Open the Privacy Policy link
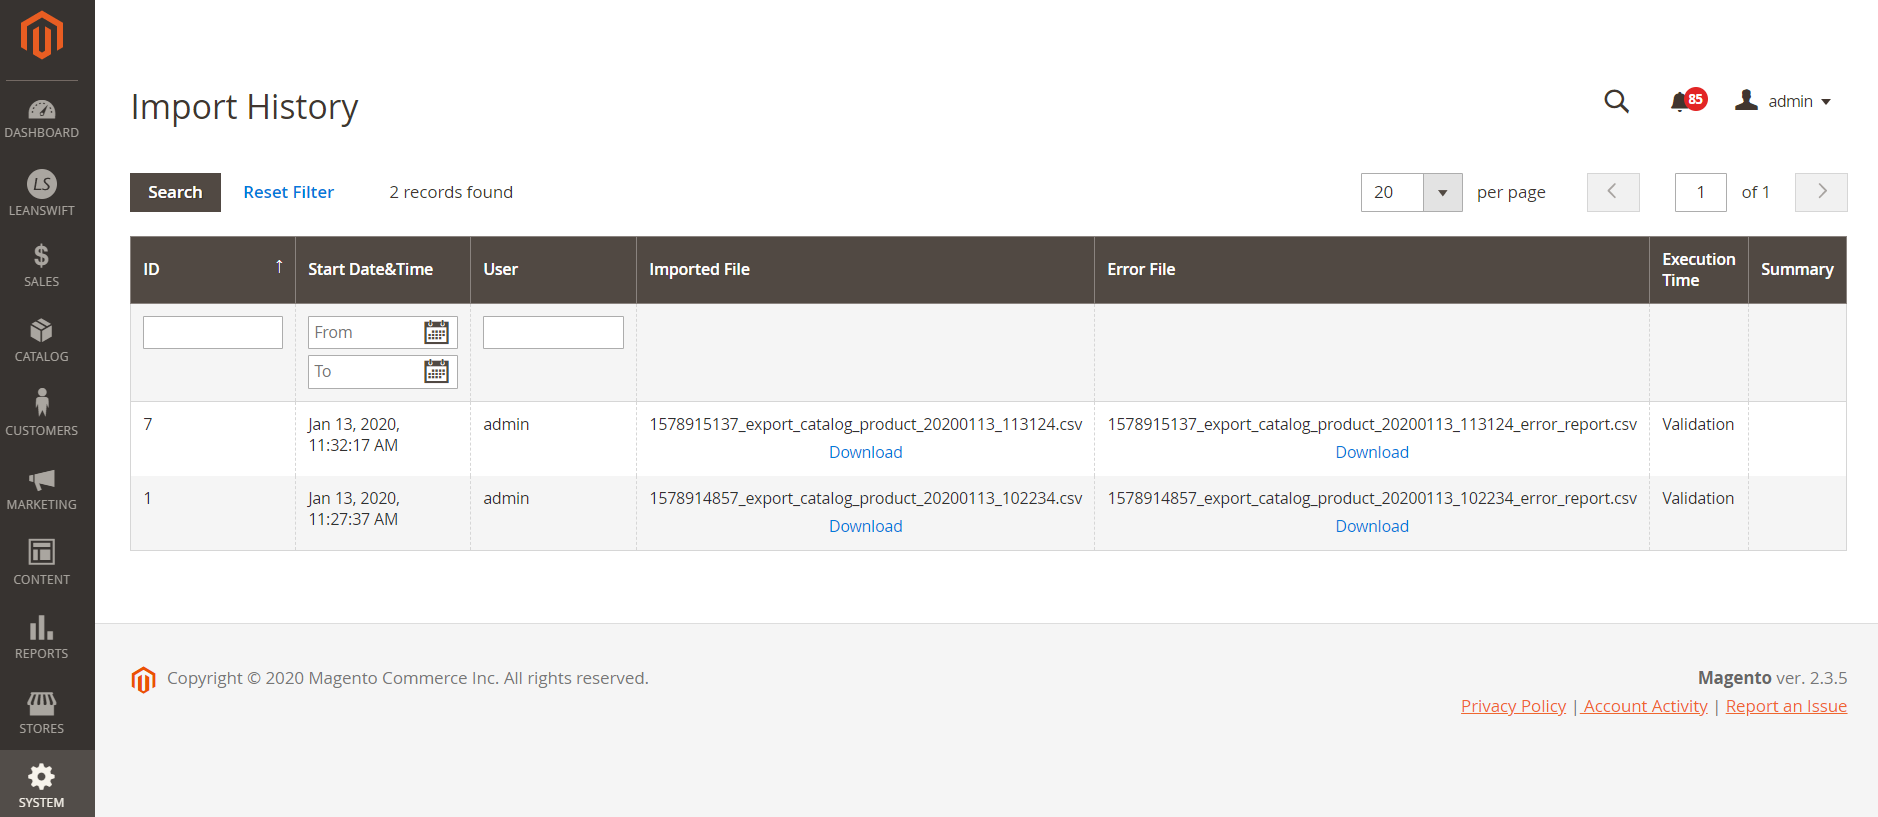 pyautogui.click(x=1513, y=706)
